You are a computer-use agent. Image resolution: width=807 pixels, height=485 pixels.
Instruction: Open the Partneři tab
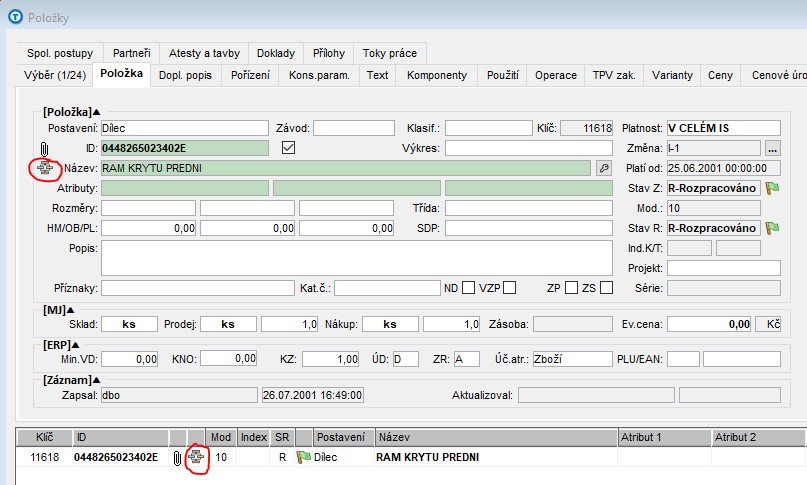(x=132, y=53)
